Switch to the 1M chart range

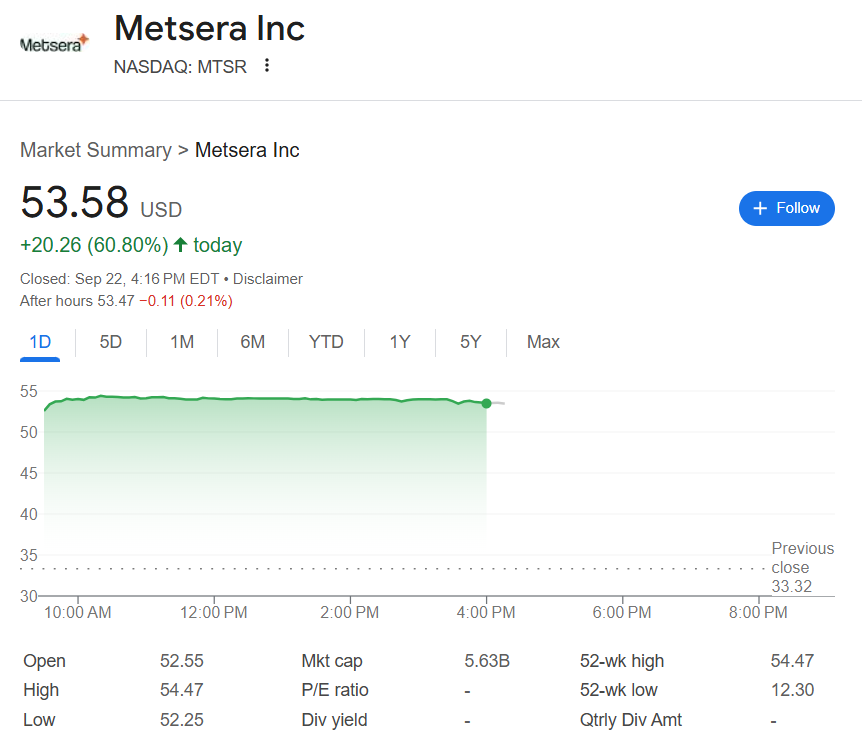pyautogui.click(x=182, y=342)
